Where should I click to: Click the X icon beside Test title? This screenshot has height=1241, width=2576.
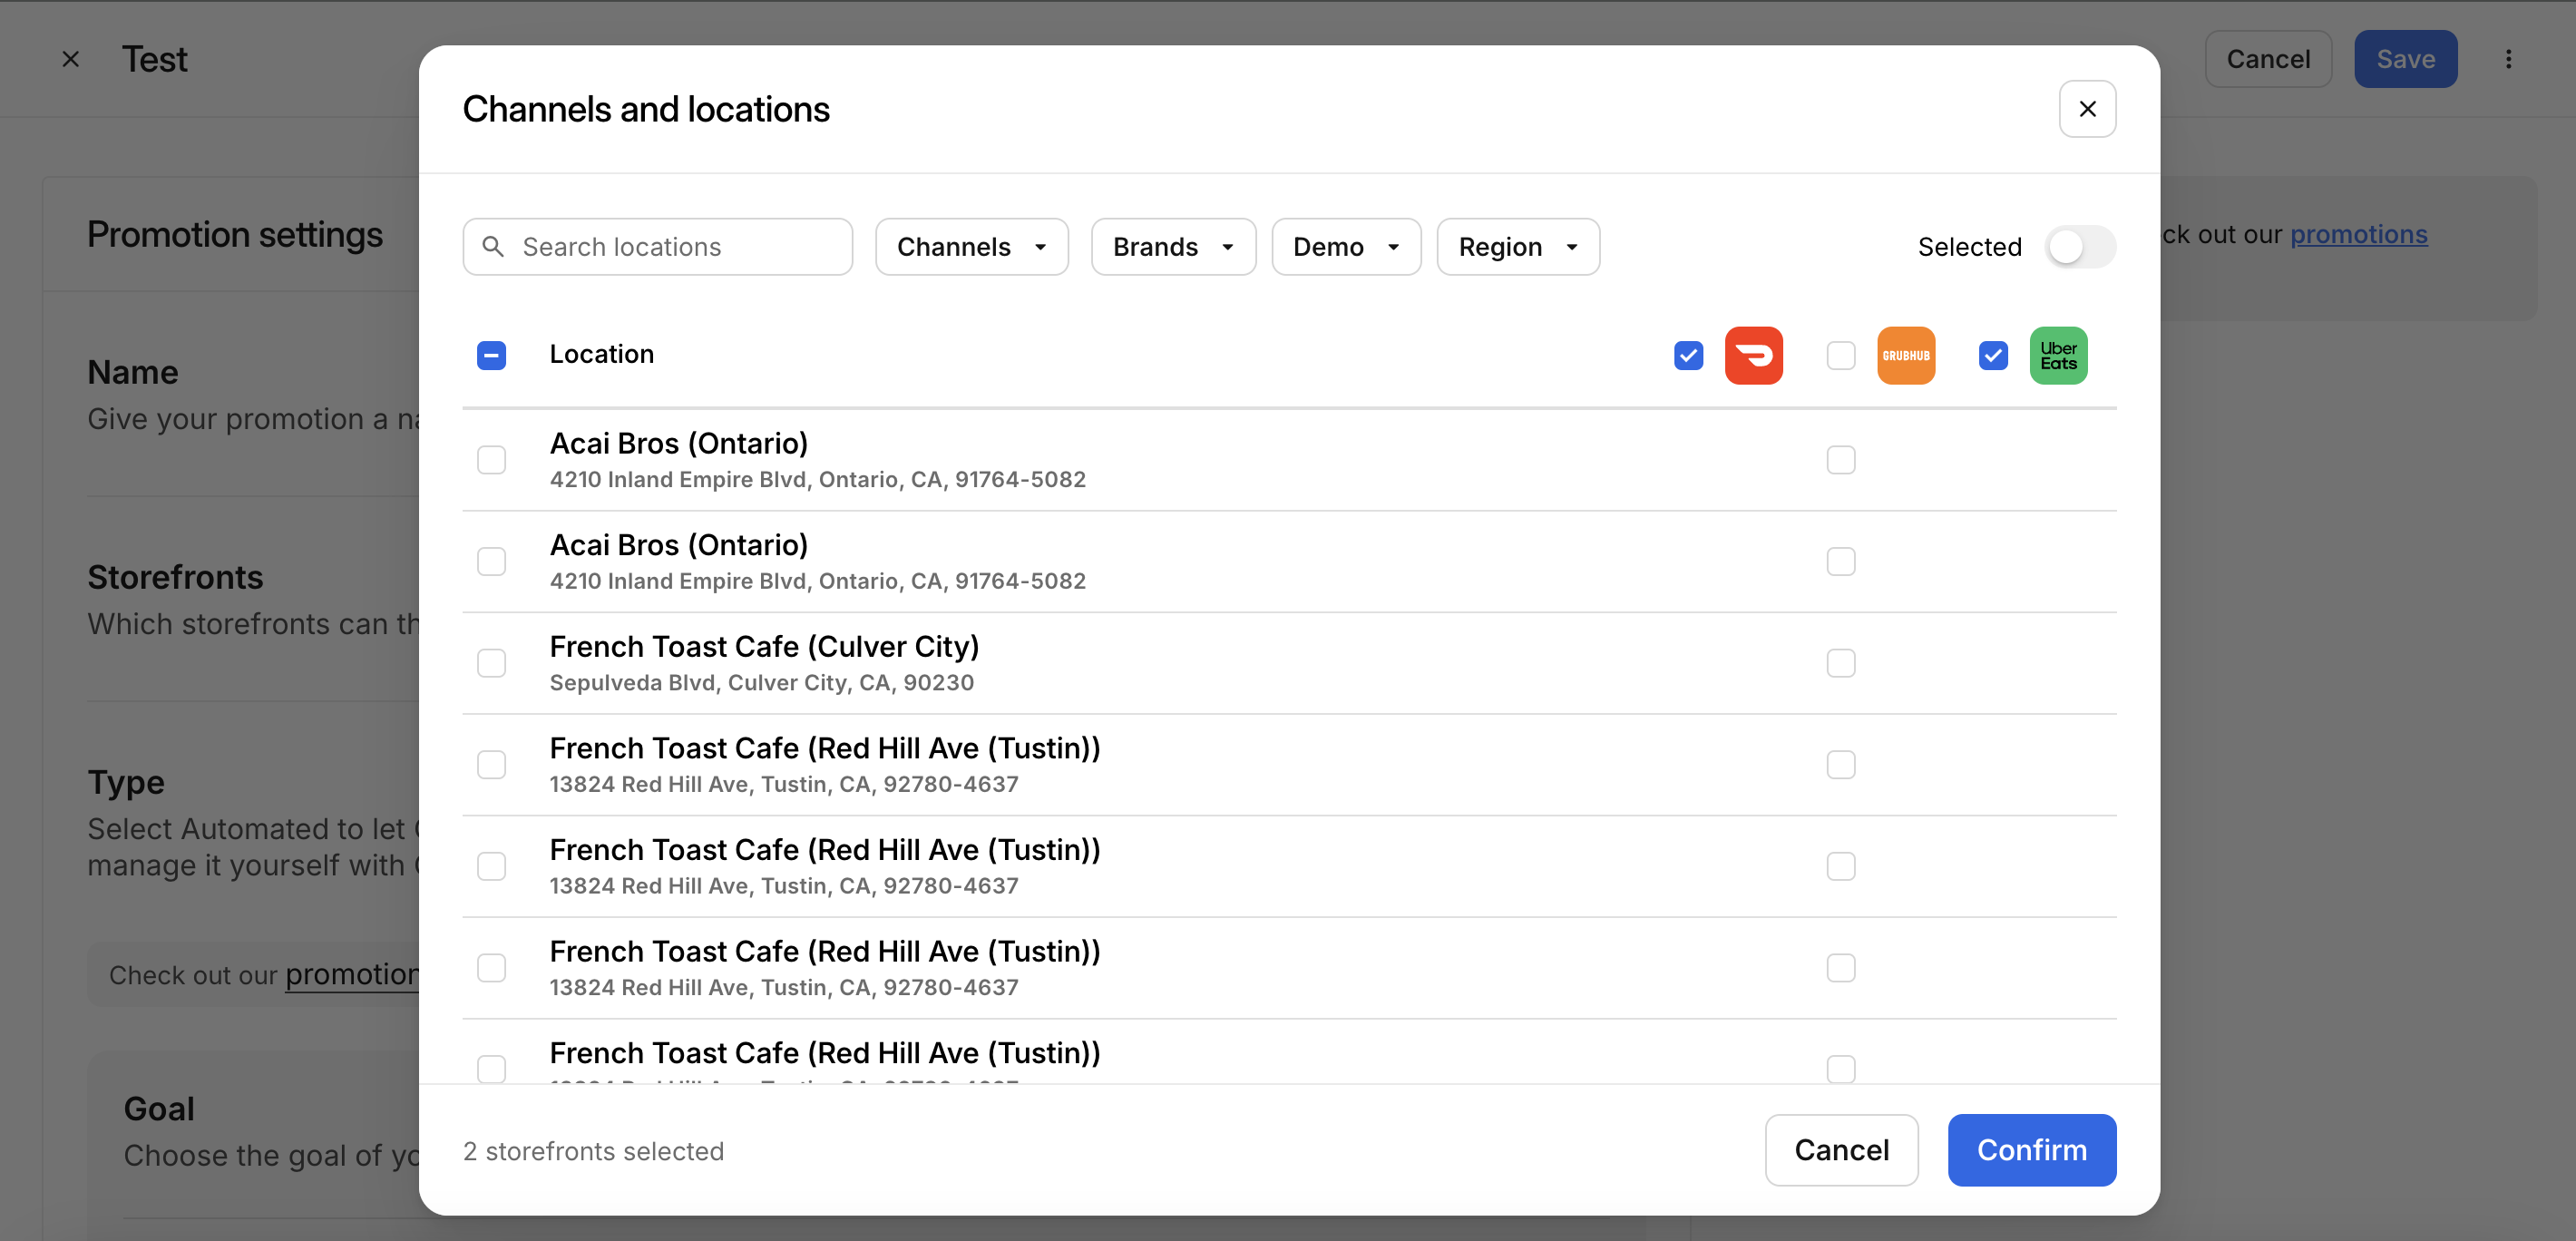[x=71, y=59]
